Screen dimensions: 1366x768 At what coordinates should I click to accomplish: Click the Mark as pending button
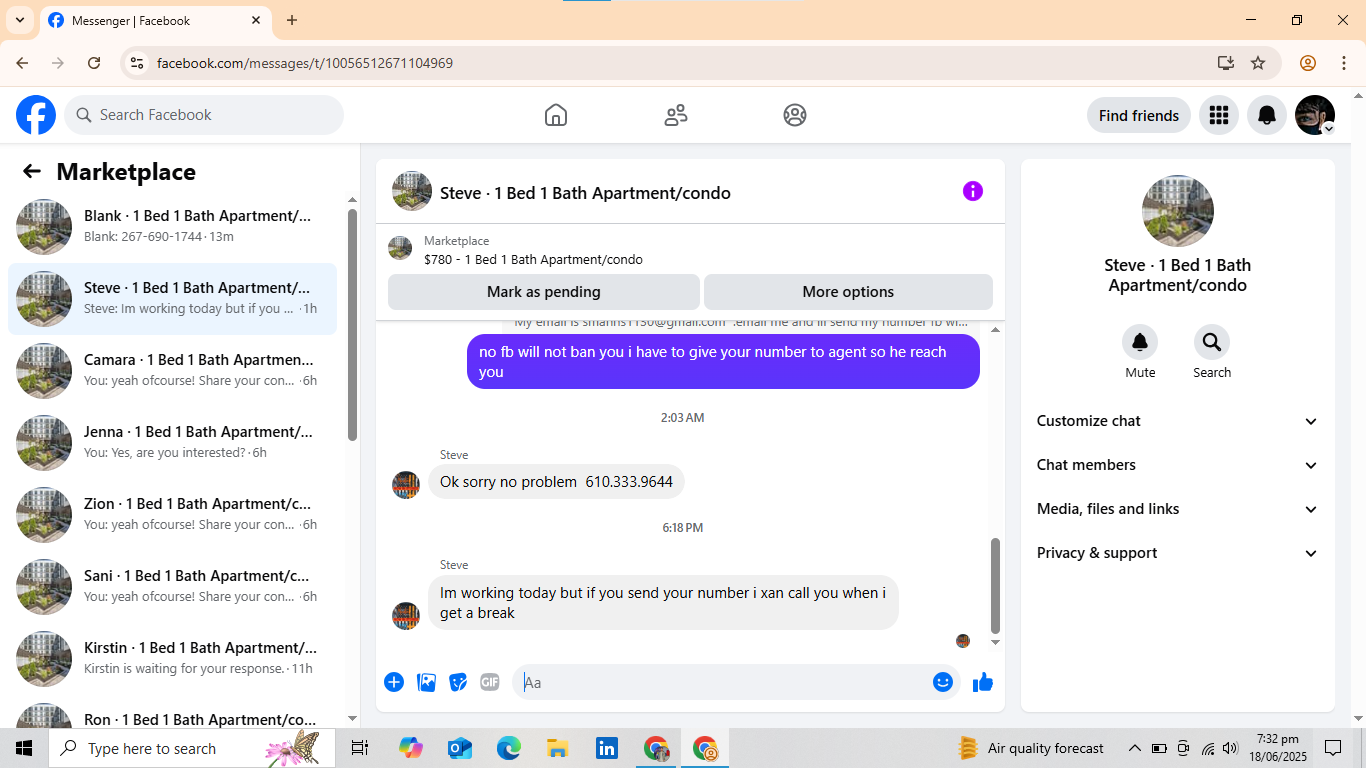(544, 292)
